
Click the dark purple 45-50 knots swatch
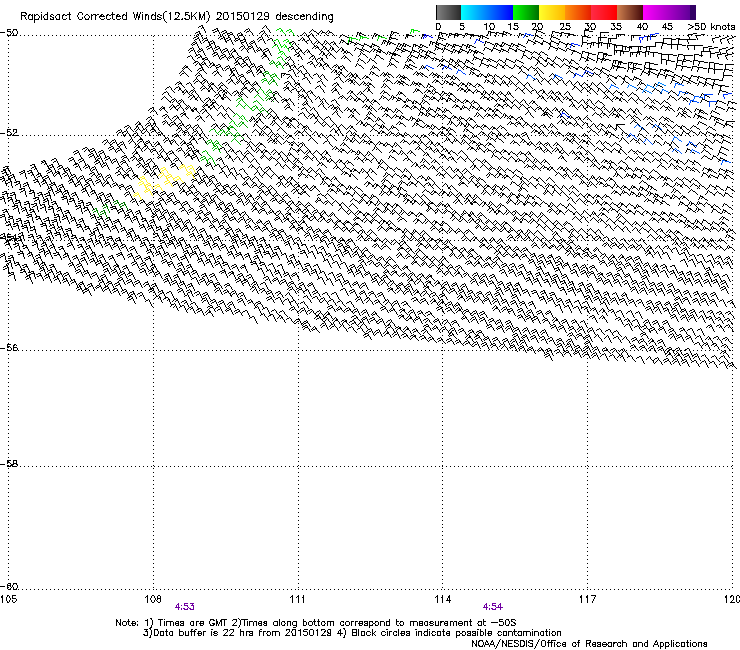pos(682,12)
